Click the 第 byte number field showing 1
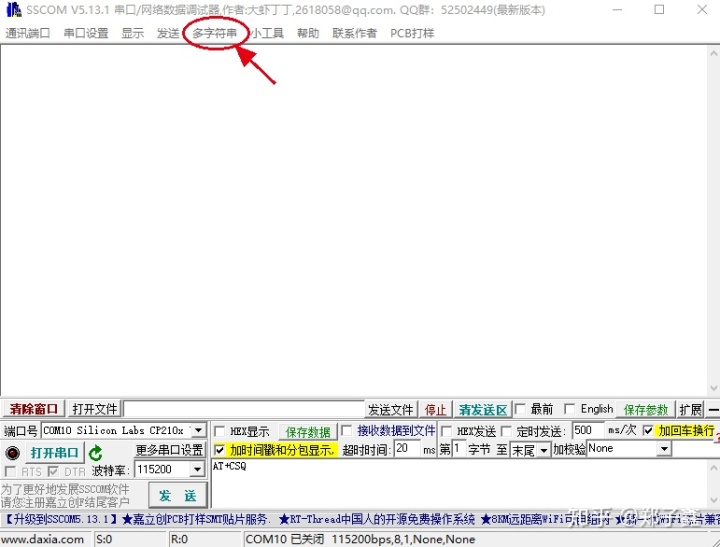720x547 pixels. coord(458,449)
